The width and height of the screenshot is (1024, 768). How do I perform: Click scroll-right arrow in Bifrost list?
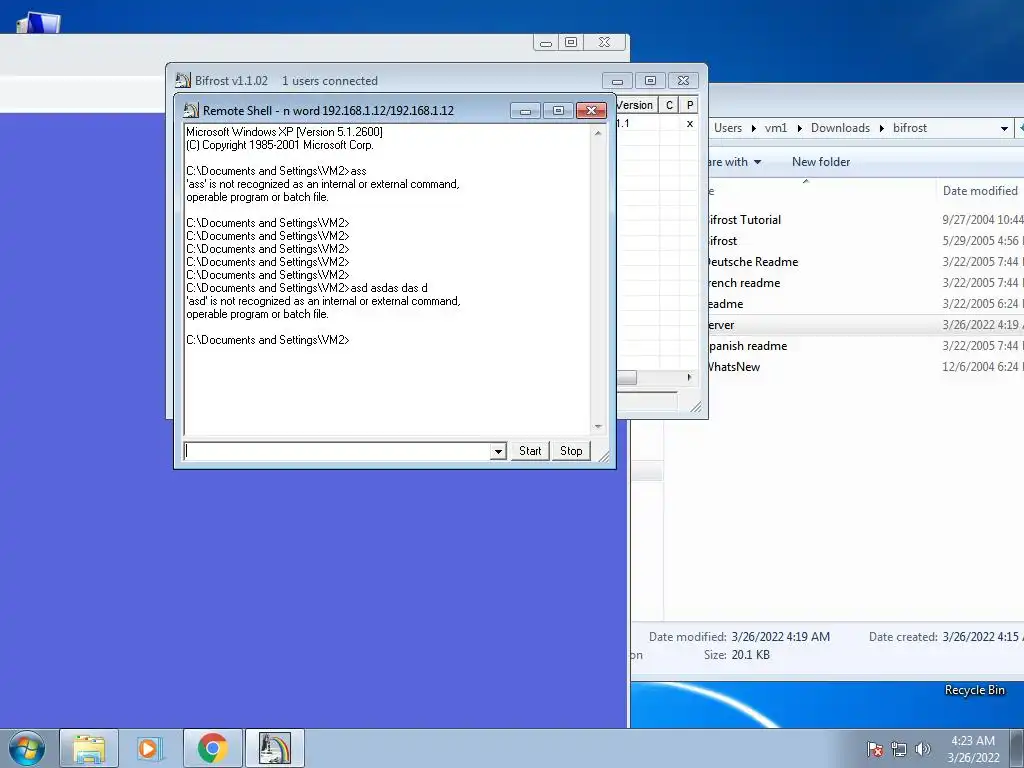689,377
